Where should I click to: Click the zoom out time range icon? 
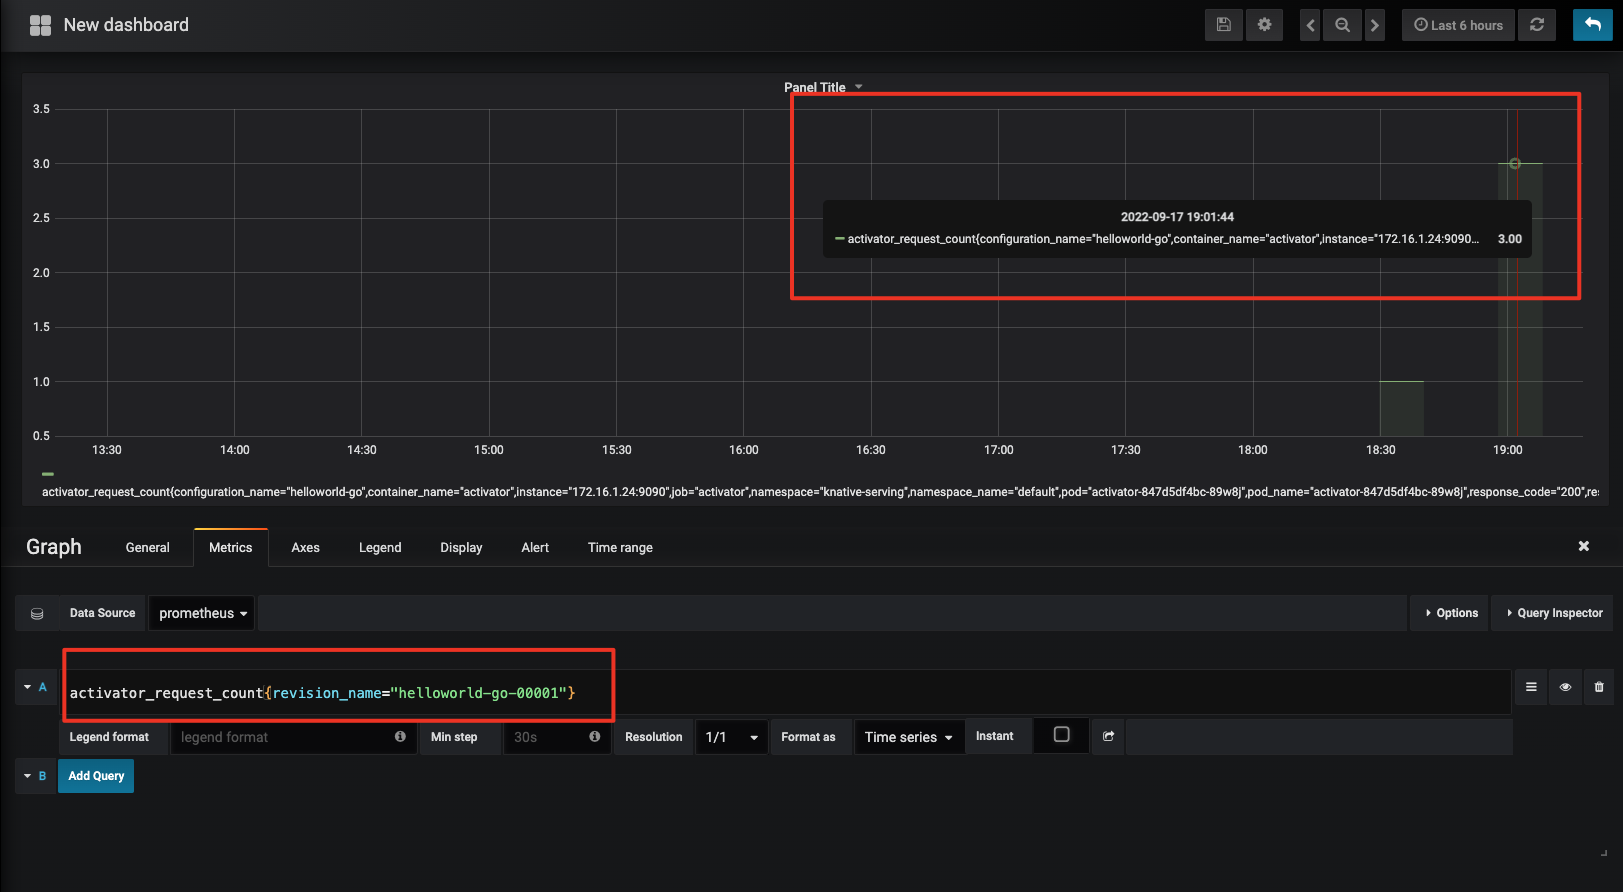(x=1342, y=25)
